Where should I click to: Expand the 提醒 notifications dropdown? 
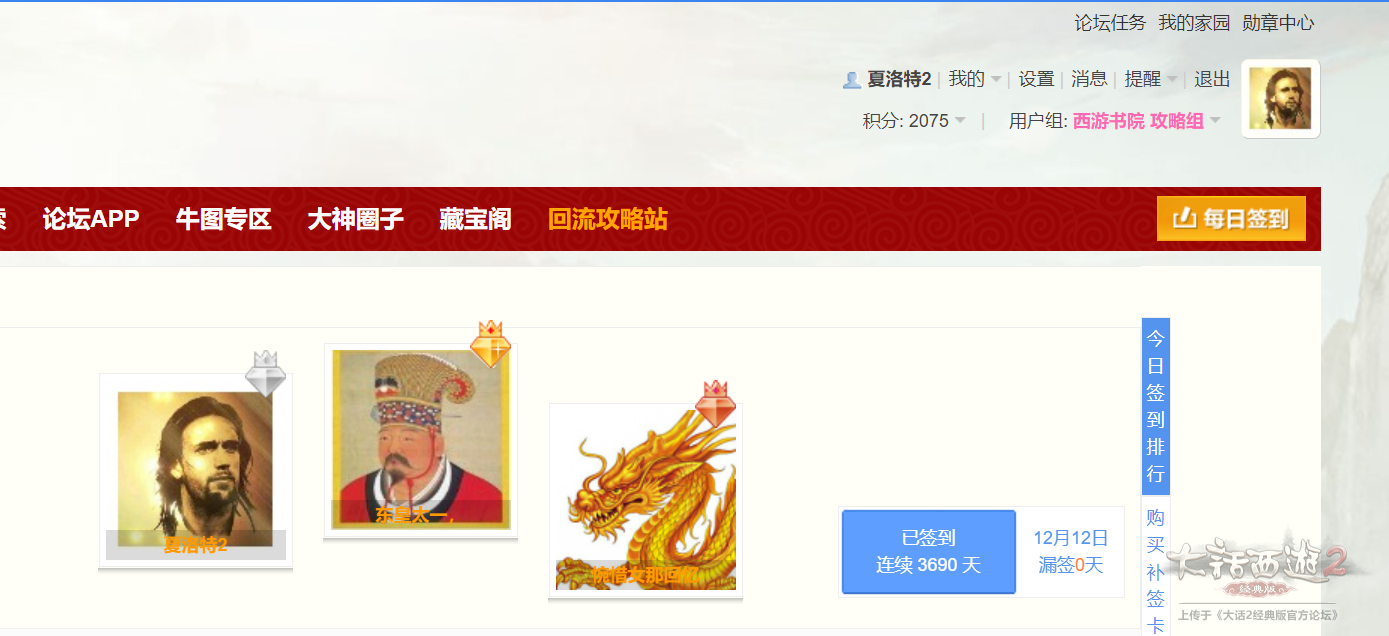[1151, 79]
